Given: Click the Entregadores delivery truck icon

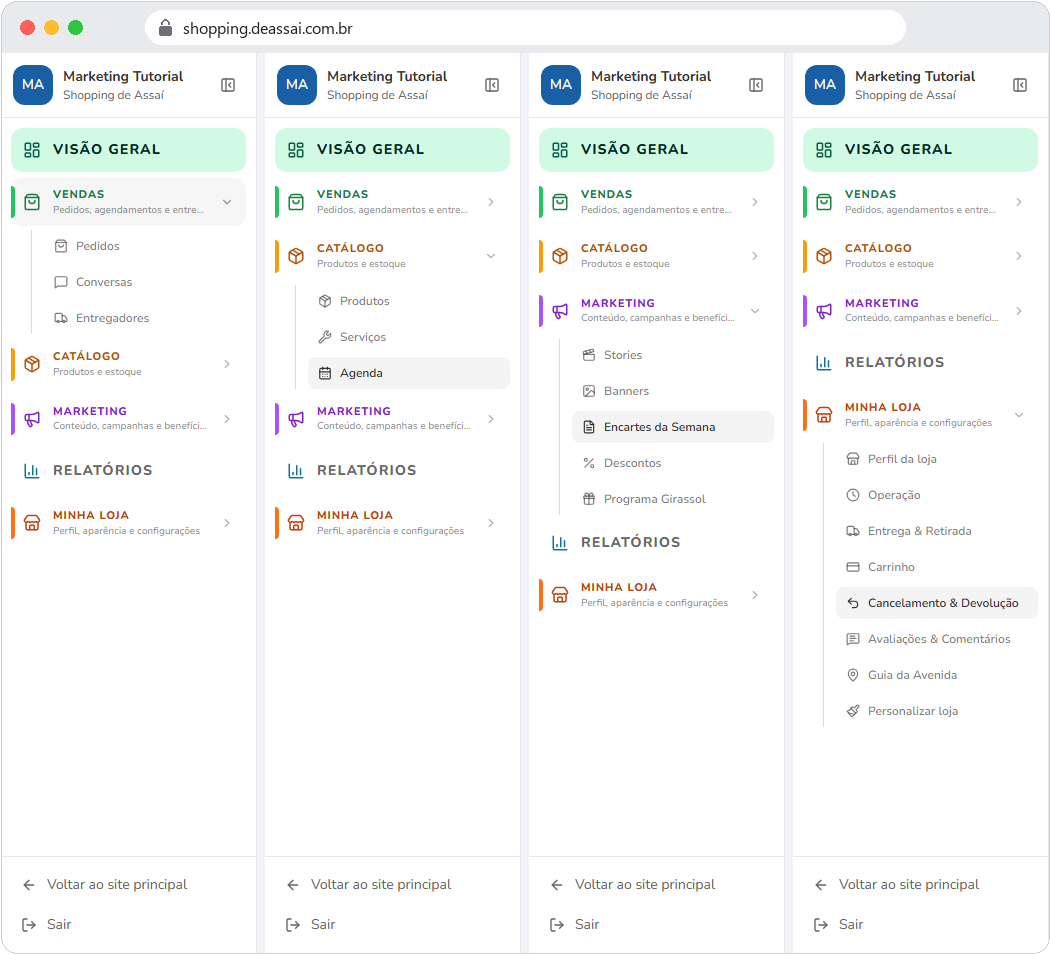Looking at the screenshot, I should [x=61, y=318].
